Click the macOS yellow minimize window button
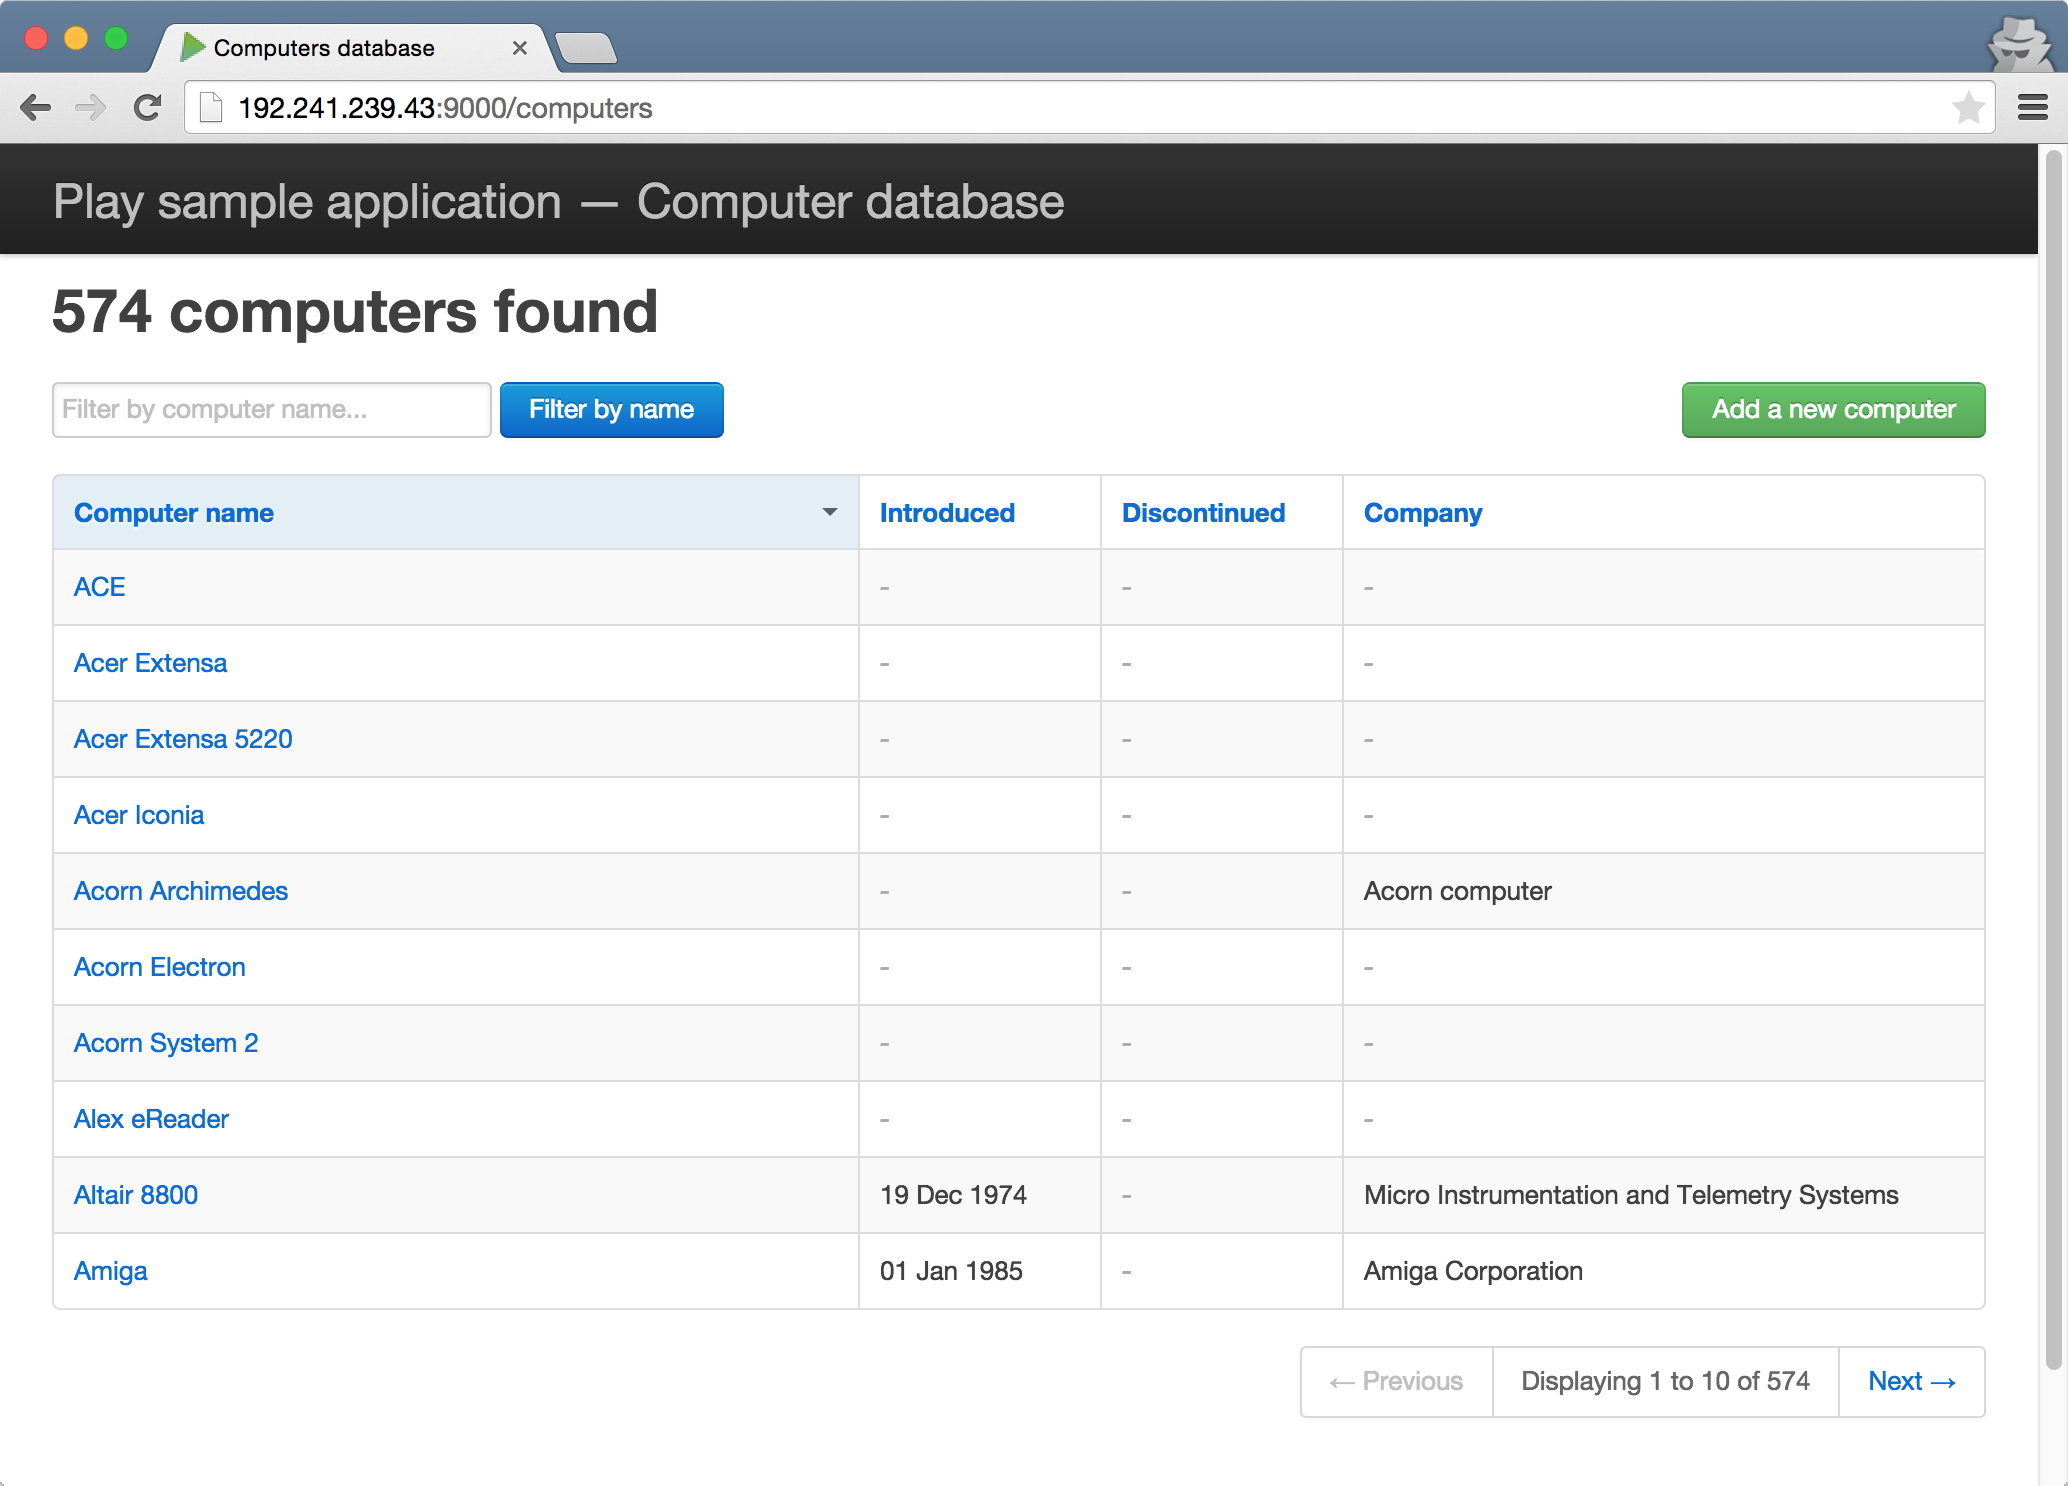Viewport: 2068px width, 1486px height. click(x=76, y=38)
